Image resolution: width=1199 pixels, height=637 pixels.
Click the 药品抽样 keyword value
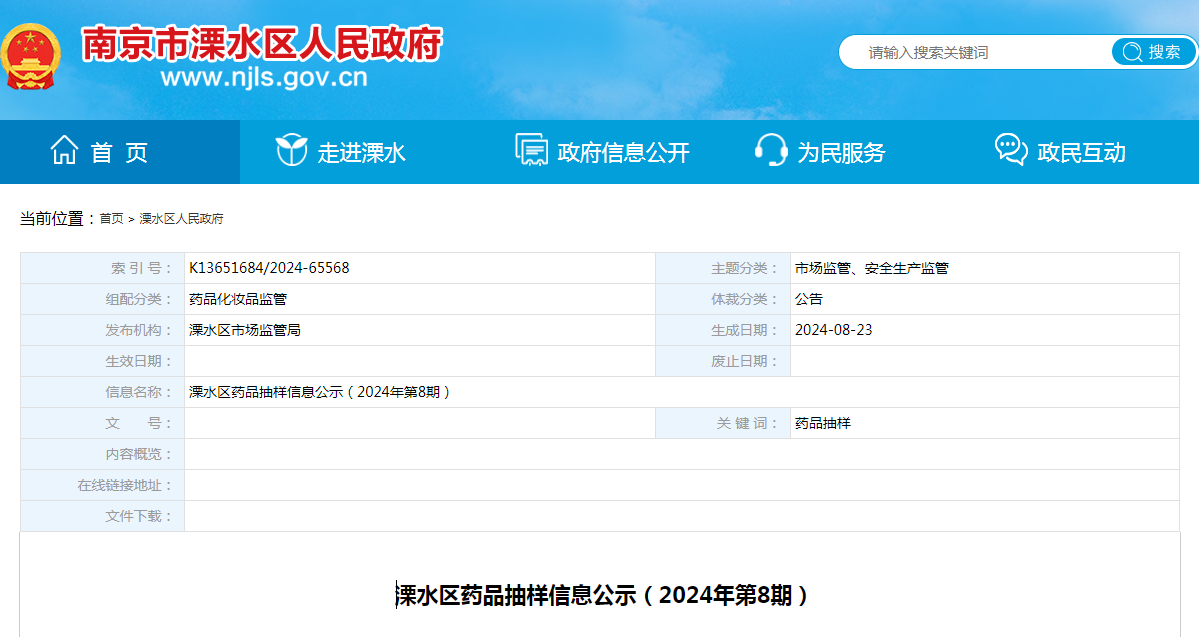point(822,423)
